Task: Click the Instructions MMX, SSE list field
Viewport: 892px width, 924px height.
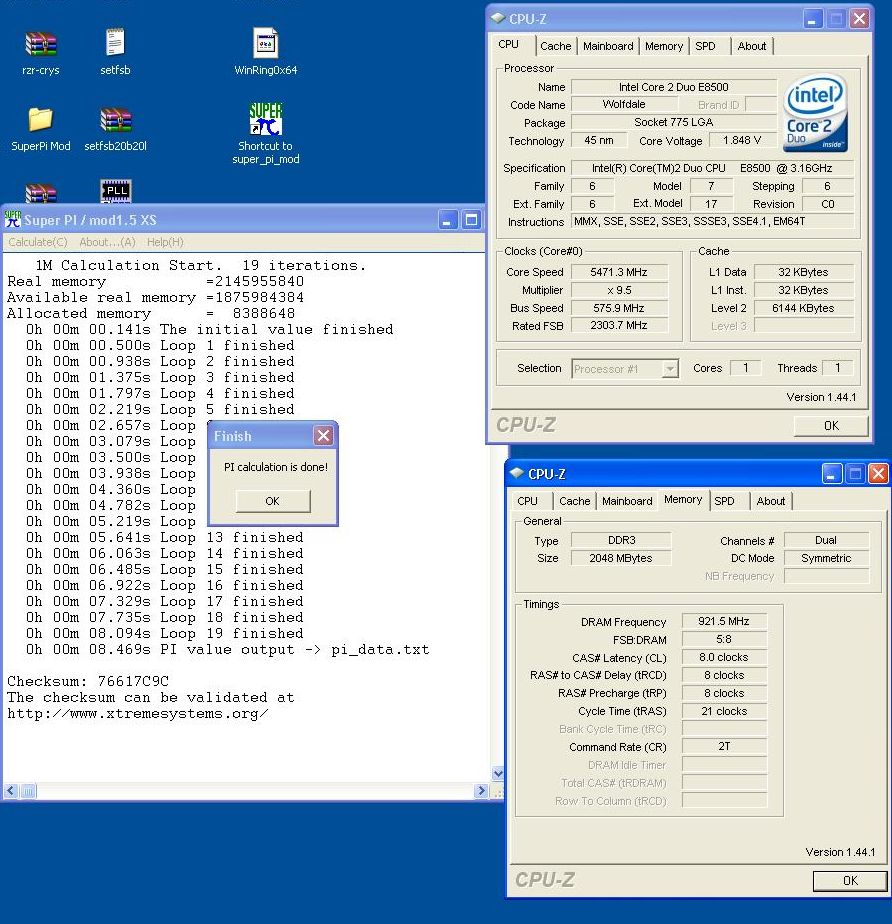Action: click(712, 222)
